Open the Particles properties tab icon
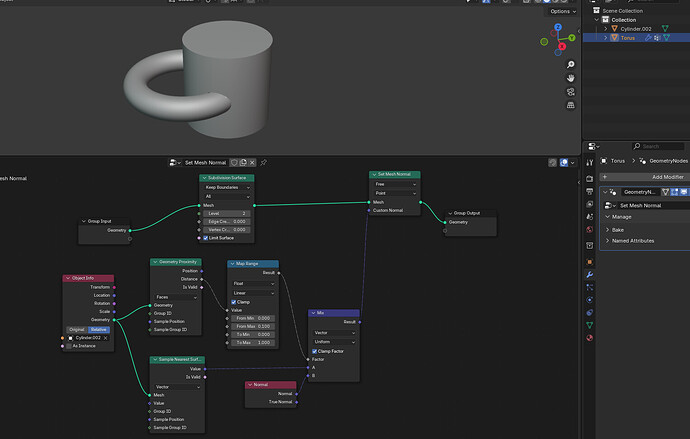 click(x=590, y=287)
